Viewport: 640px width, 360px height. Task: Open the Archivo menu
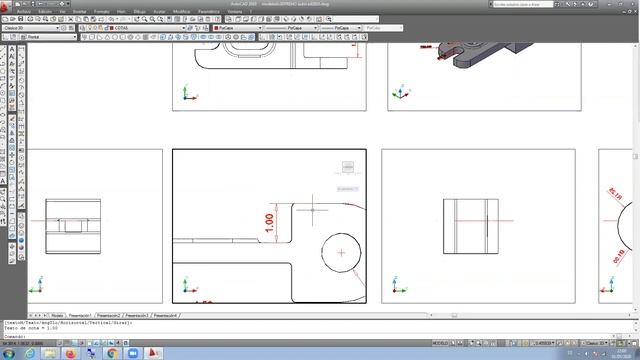tap(24, 12)
